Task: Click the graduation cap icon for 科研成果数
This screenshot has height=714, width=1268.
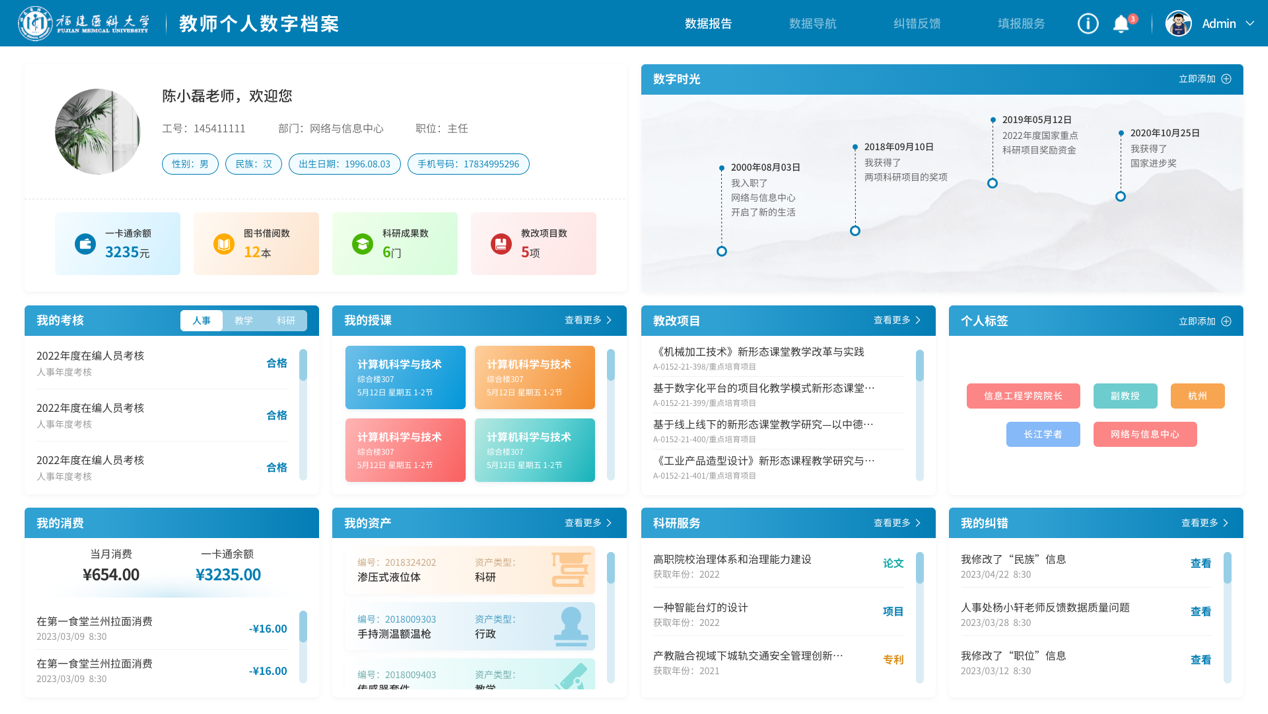Action: [362, 244]
